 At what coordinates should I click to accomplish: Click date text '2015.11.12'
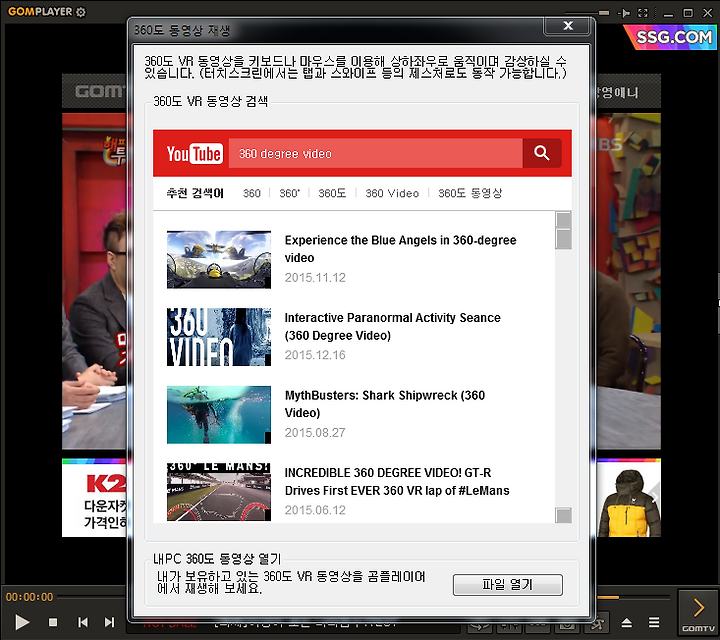point(315,277)
